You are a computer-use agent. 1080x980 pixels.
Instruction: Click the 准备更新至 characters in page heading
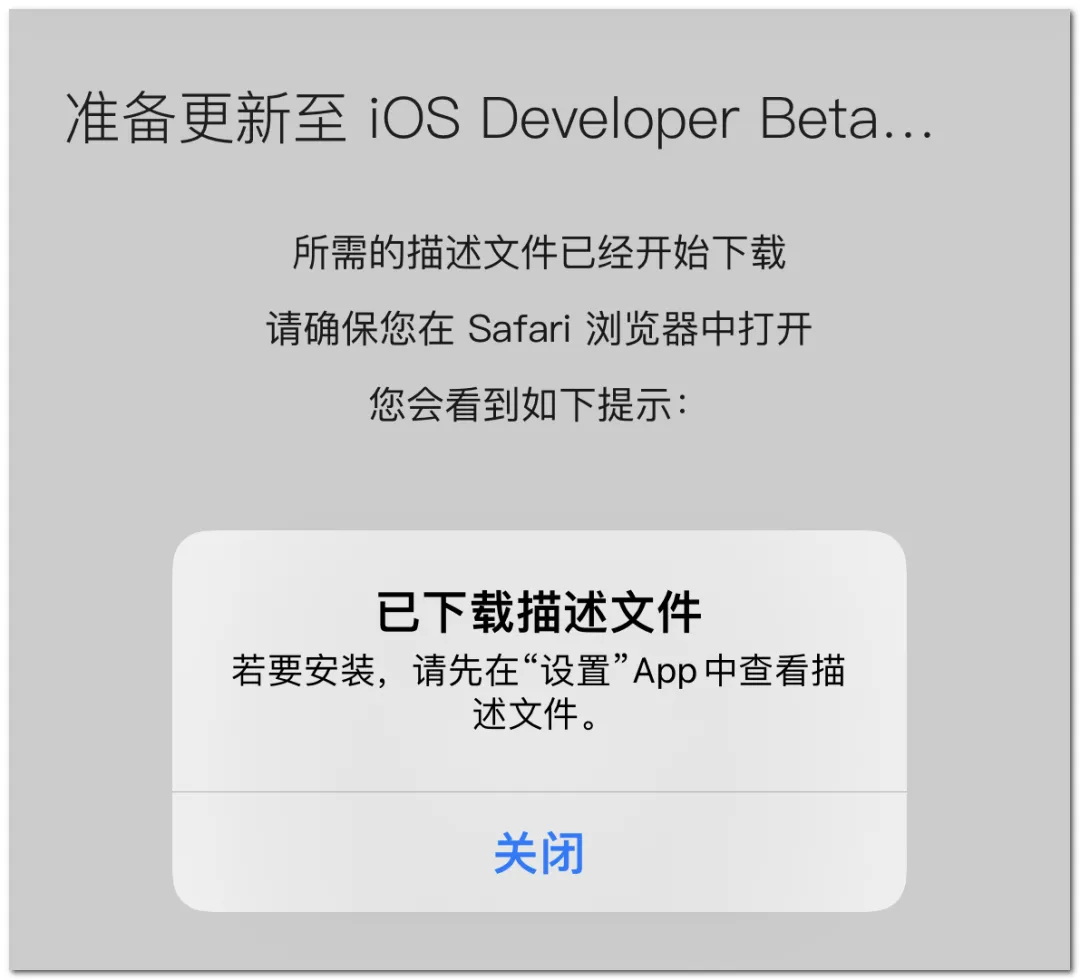[205, 118]
